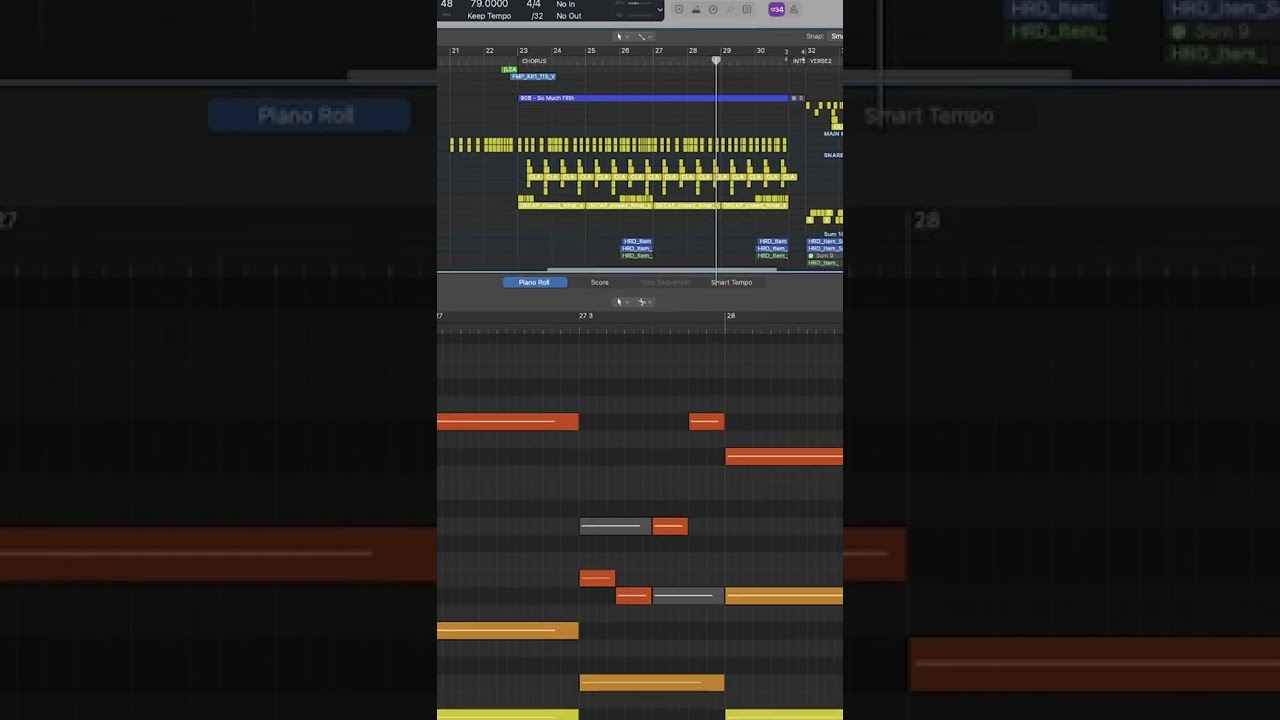Click the No Out MIDI indicator
The image size is (1280, 720).
pyautogui.click(x=568, y=16)
